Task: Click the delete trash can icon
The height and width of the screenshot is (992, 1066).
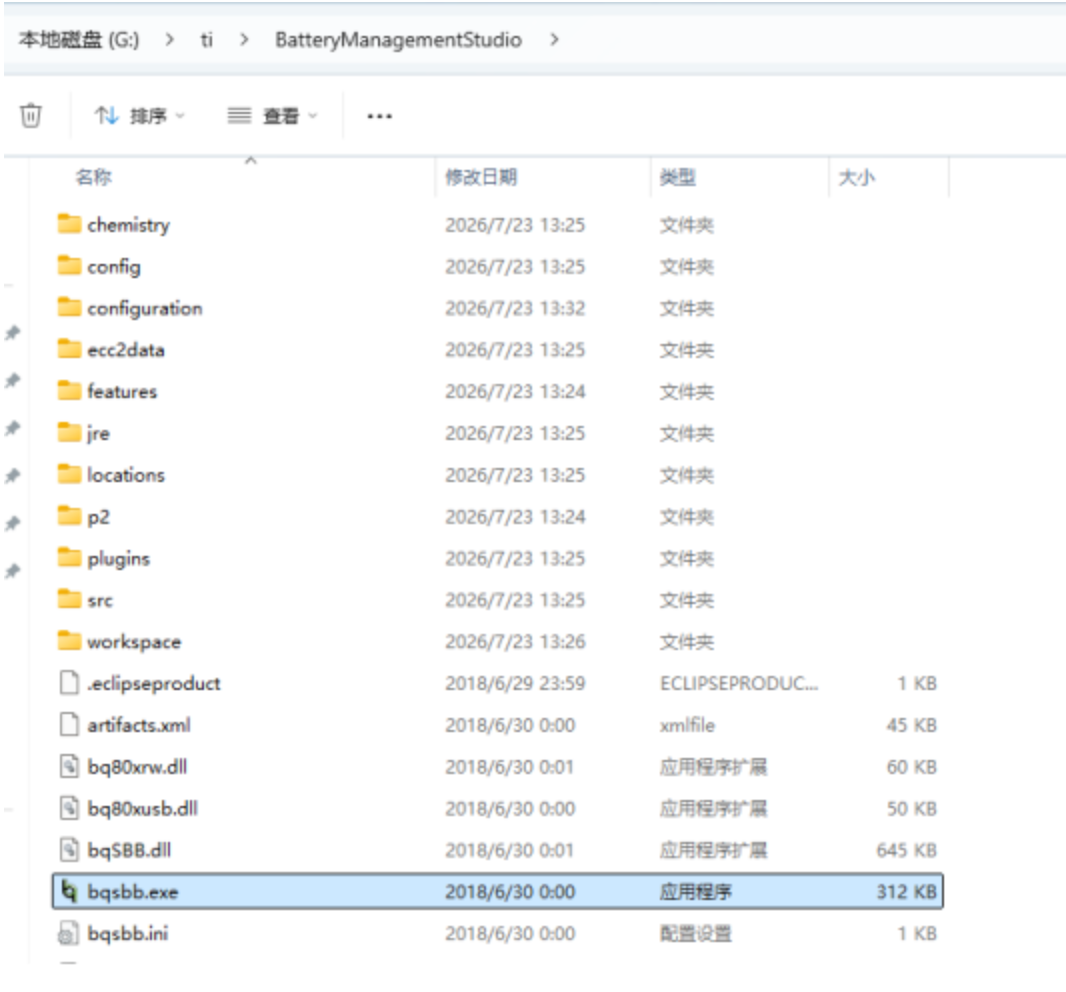Action: point(31,116)
